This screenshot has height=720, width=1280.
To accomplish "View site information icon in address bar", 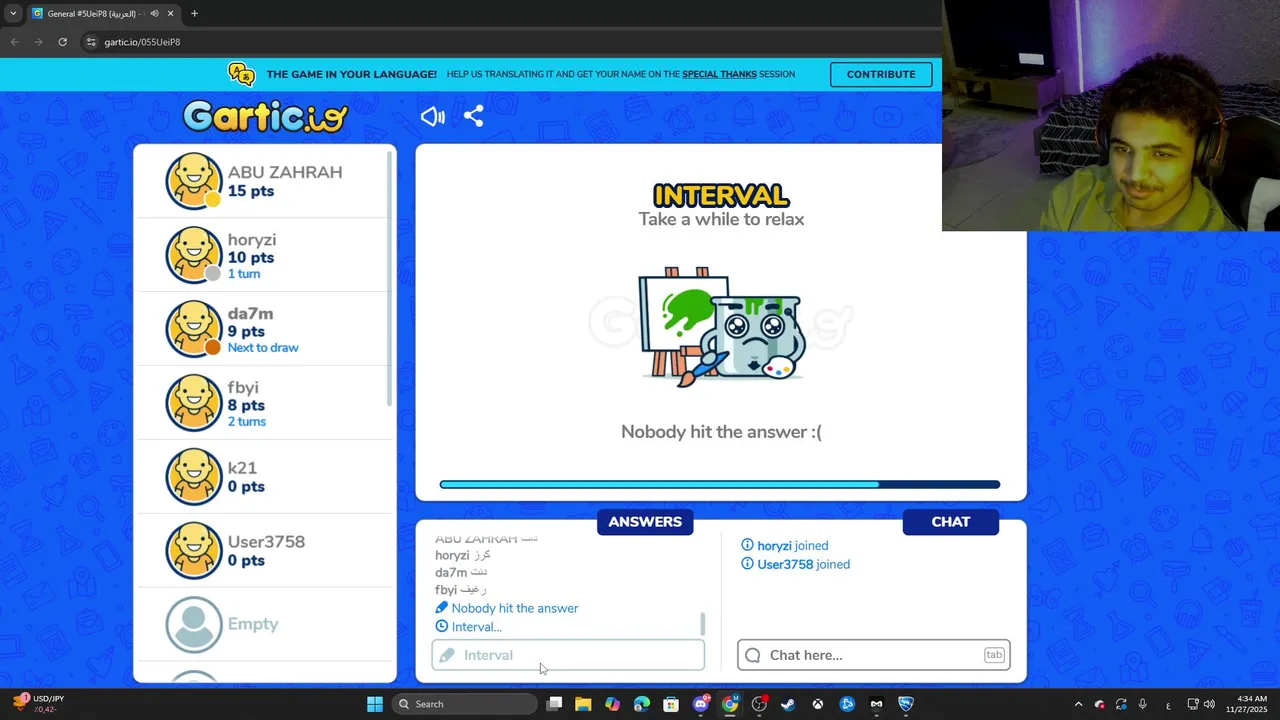I will point(91,42).
